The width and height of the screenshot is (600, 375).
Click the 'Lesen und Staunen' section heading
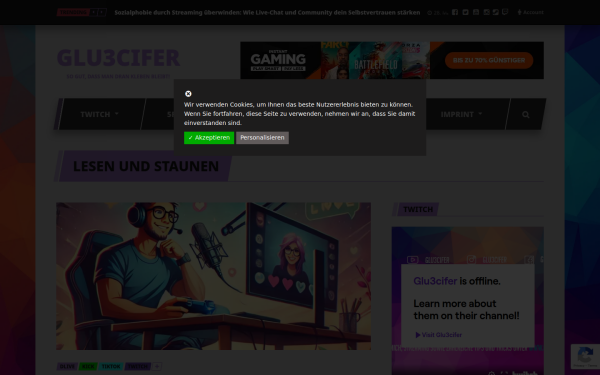point(146,166)
